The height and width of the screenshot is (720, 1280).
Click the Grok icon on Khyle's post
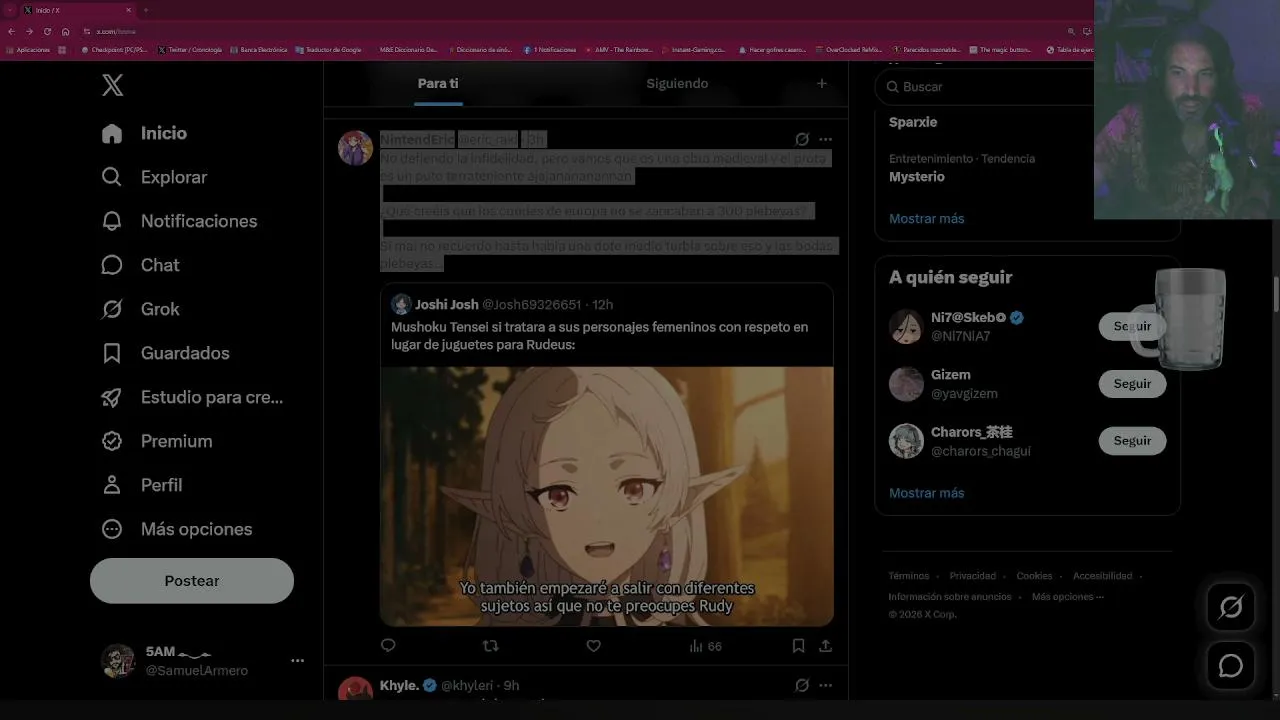pos(802,685)
